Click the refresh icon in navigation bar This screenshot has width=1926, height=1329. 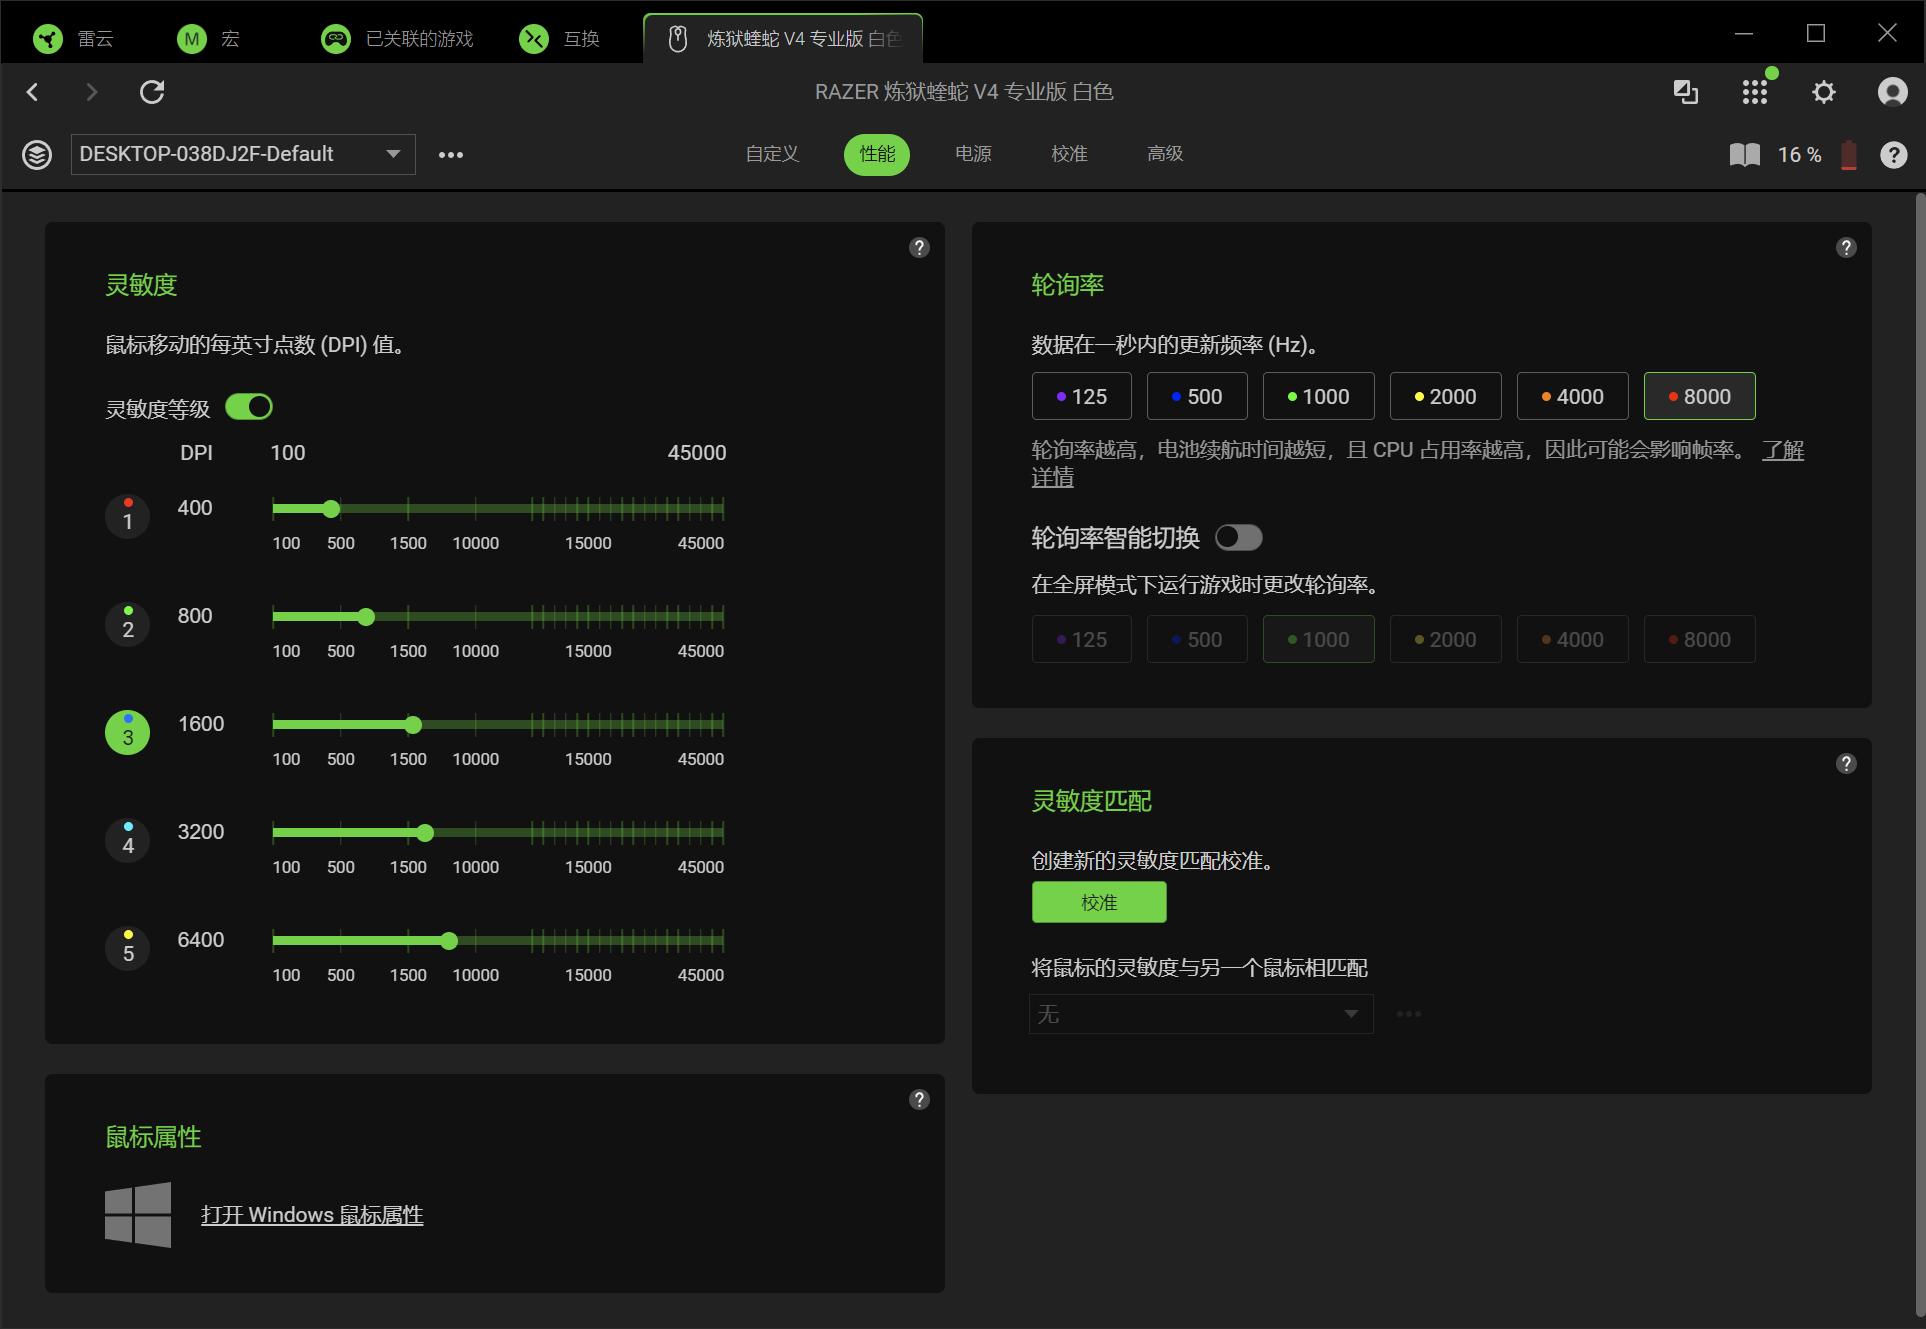[x=152, y=92]
